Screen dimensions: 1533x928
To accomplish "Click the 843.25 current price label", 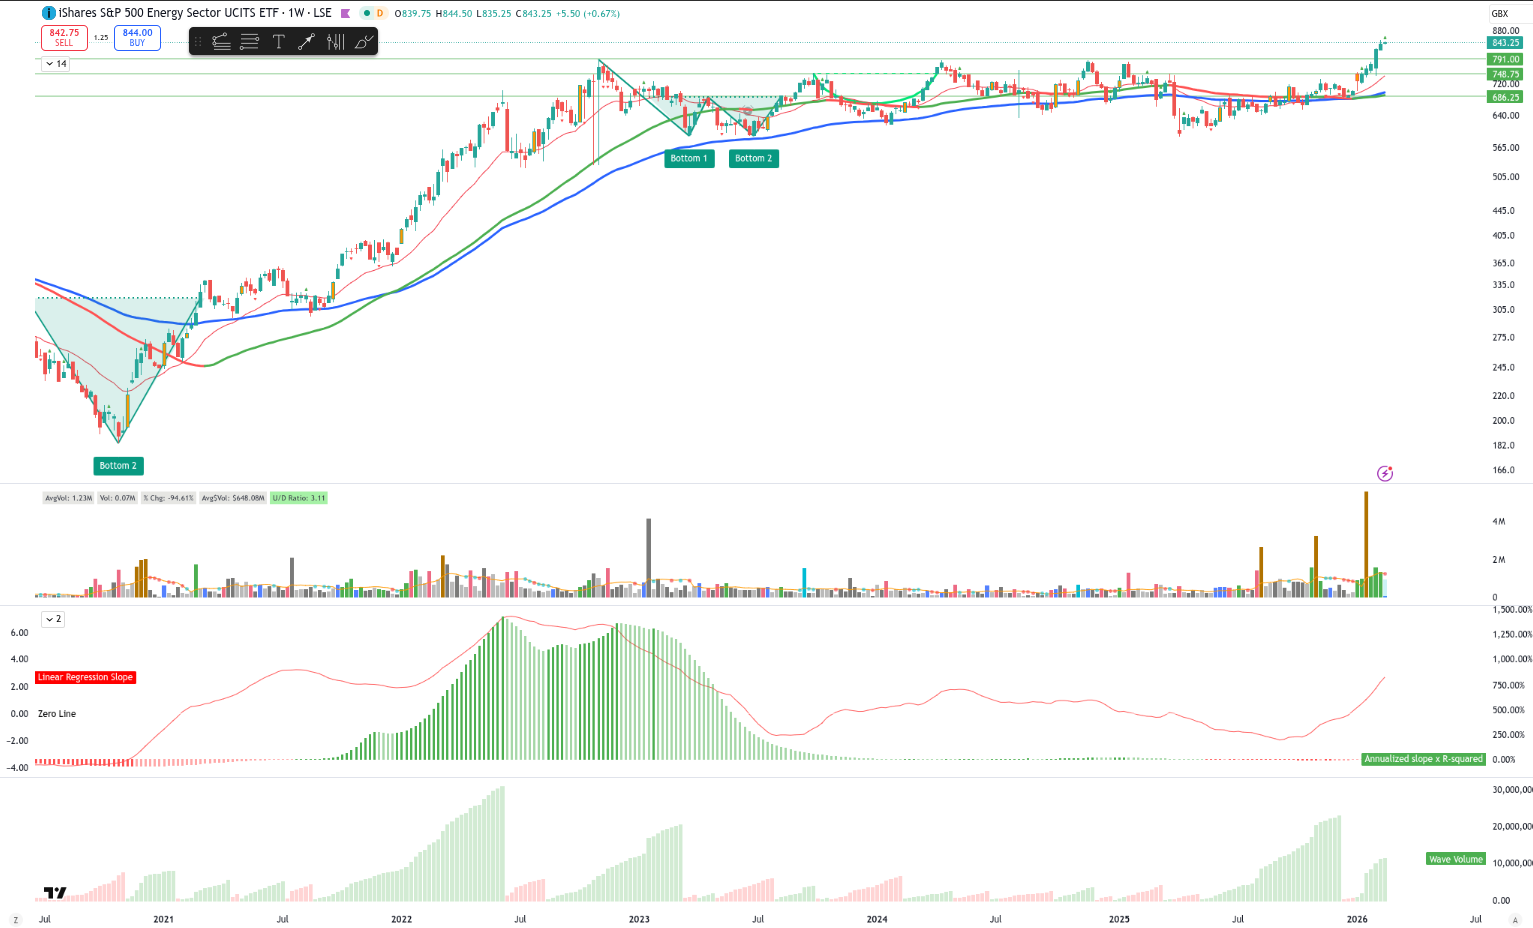I will click(x=1505, y=43).
